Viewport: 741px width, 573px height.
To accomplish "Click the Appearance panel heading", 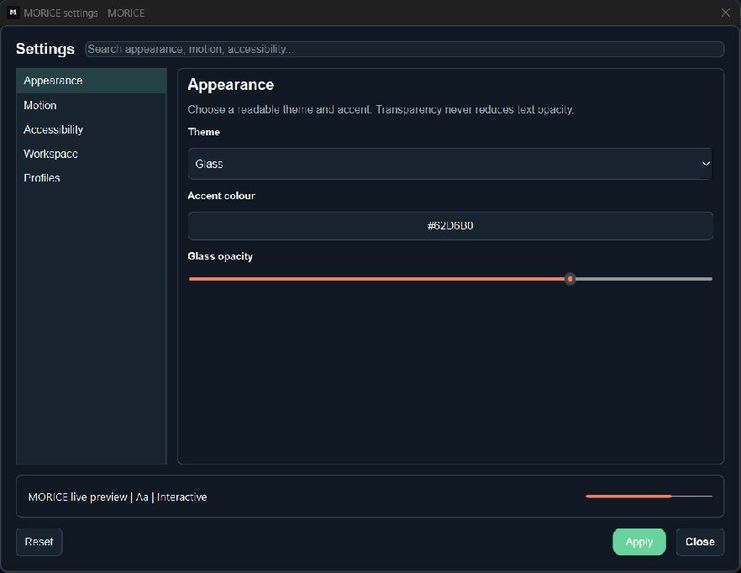I will [231, 85].
